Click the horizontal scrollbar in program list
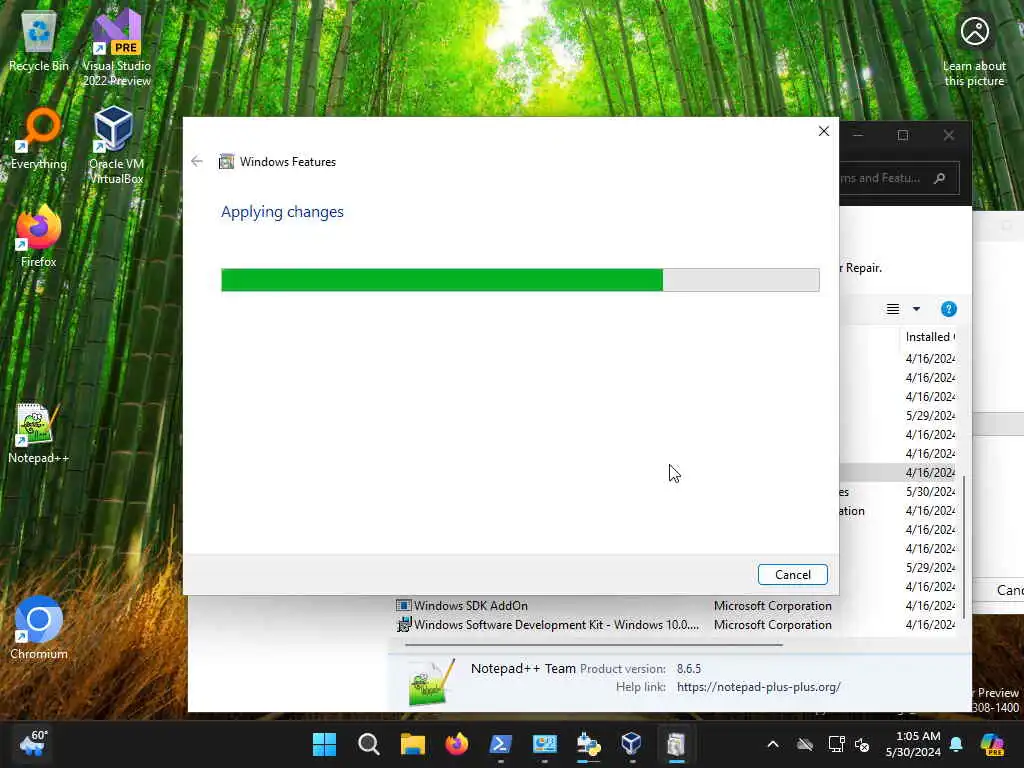The image size is (1024, 768). tap(594, 645)
